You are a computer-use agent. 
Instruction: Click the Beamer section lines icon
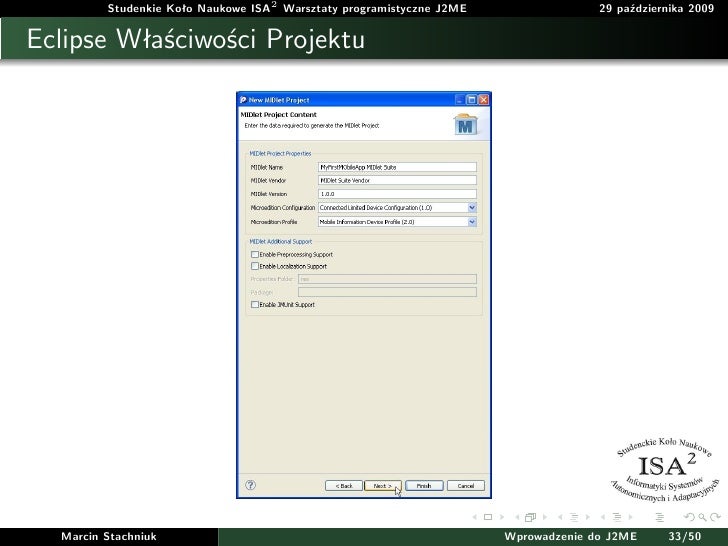[x=617, y=517]
